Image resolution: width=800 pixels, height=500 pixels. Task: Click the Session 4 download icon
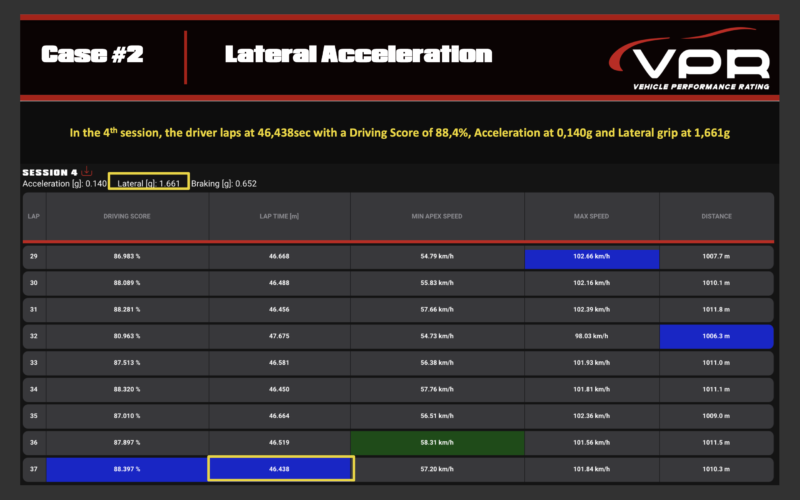86,172
